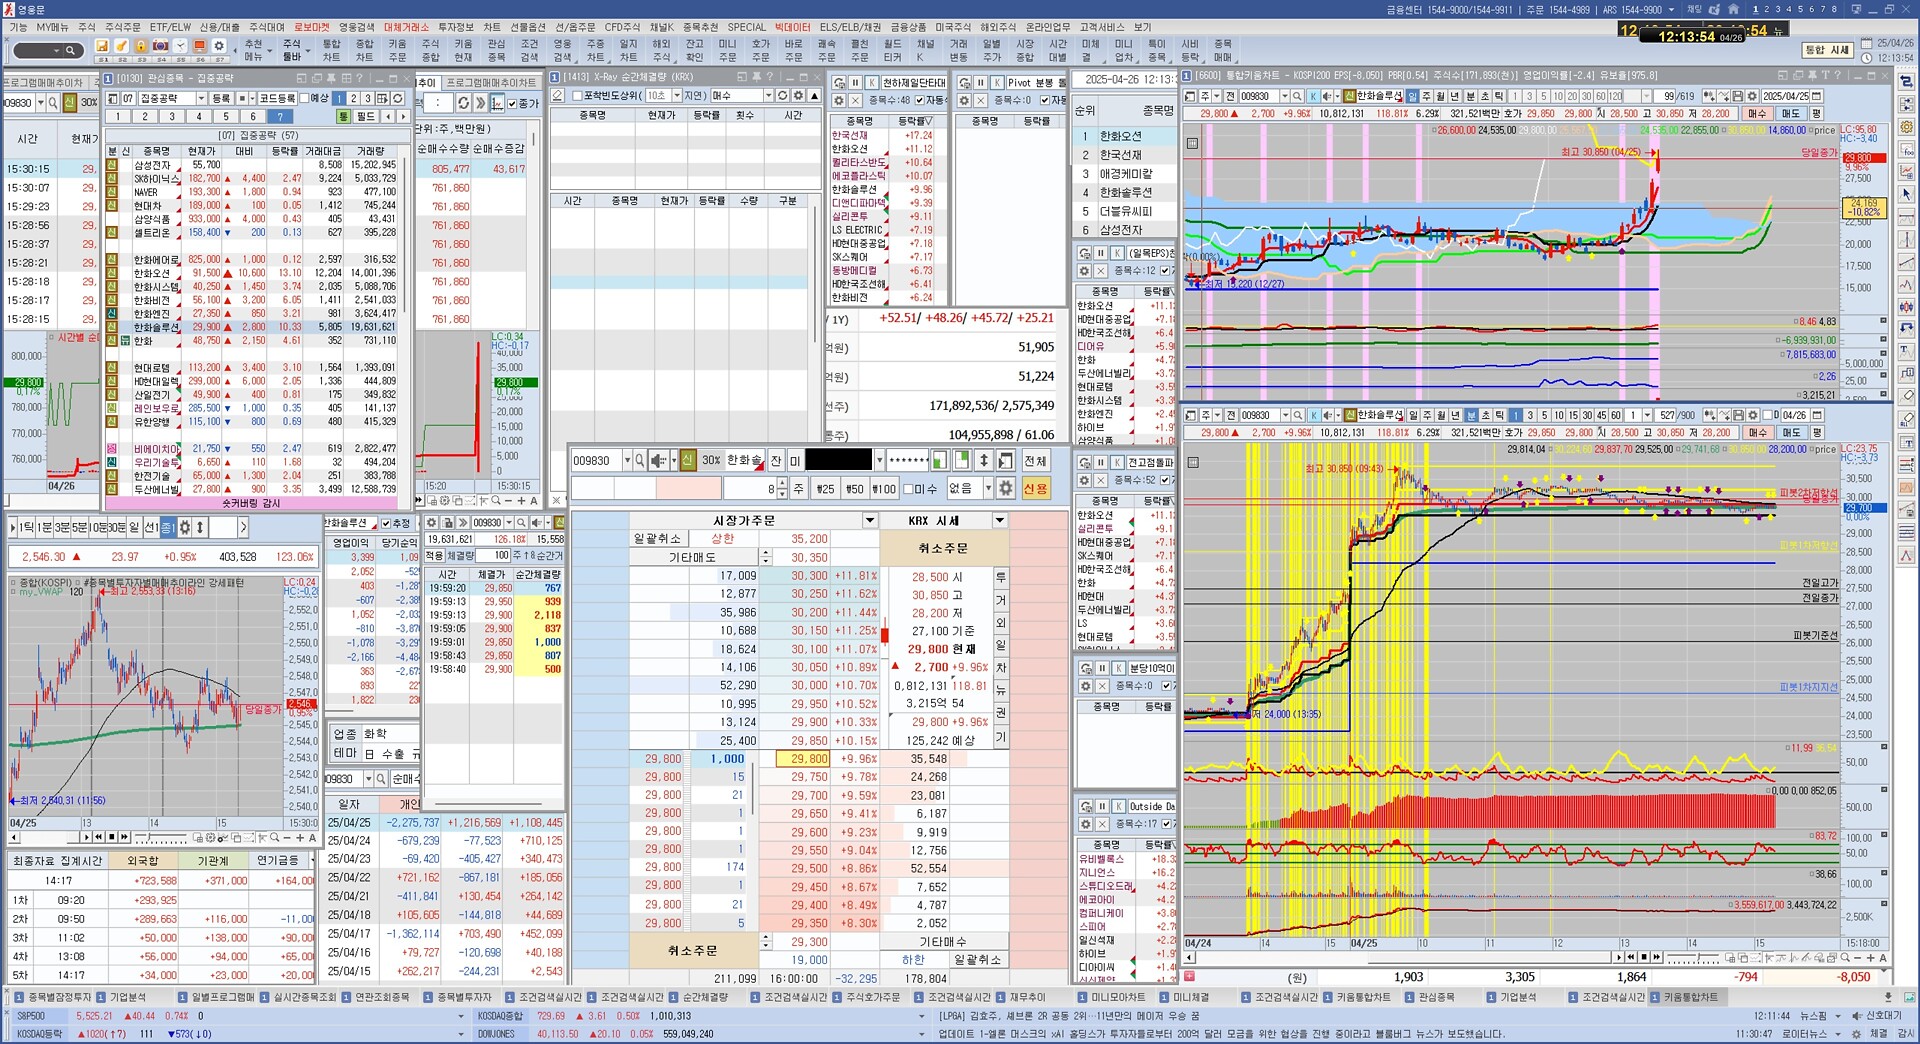Open the 없음 dropdown in order window
The height and width of the screenshot is (1044, 1920).
click(x=988, y=489)
